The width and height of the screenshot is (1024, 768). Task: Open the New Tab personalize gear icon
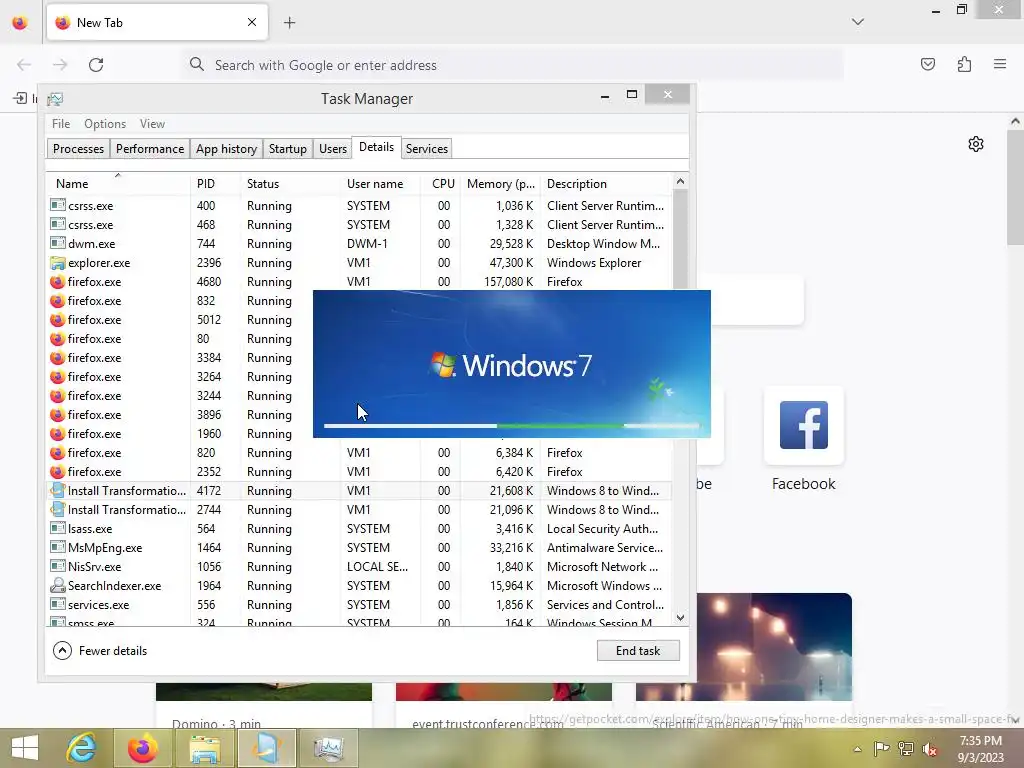pos(976,144)
